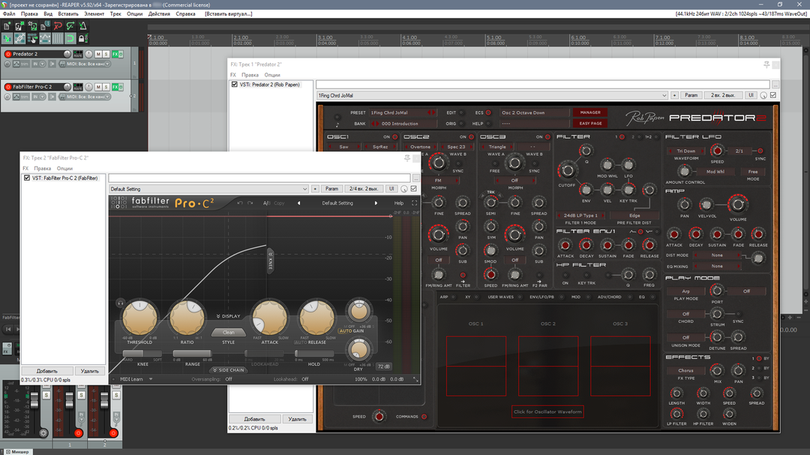Screen dimensions: 810x455
Task: Click the KNEE slider in Pro-C 2
Action: (x=143, y=354)
